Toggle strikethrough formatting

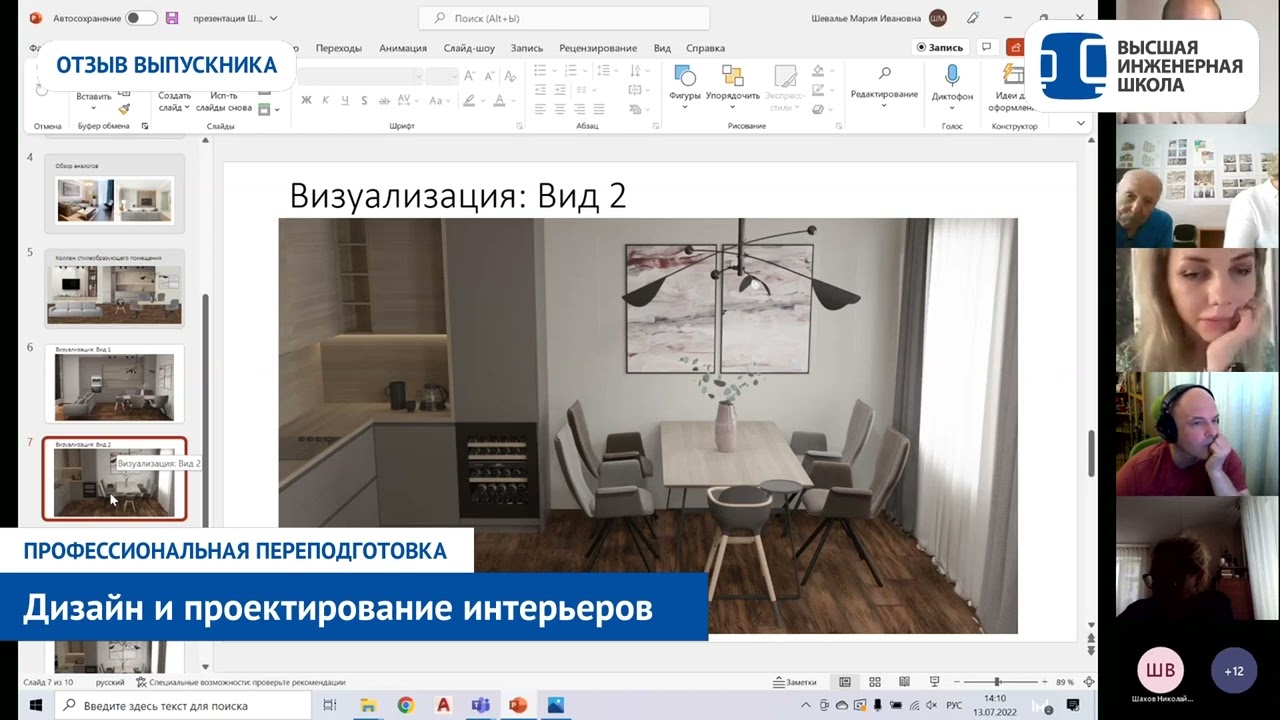[383, 100]
